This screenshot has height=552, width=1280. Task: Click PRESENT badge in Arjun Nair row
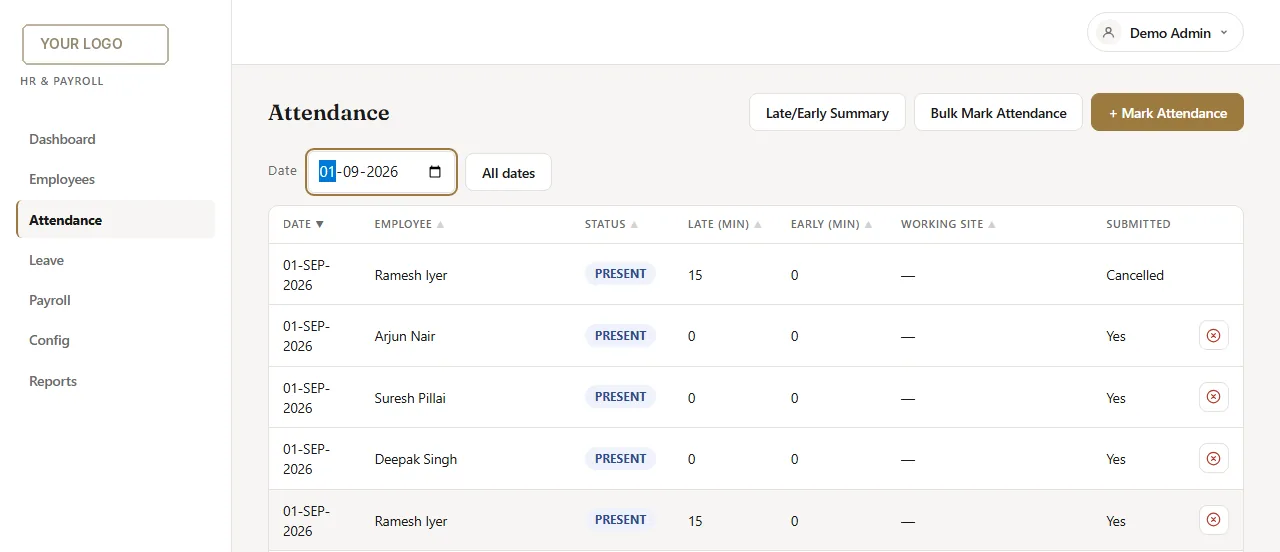[x=620, y=335]
